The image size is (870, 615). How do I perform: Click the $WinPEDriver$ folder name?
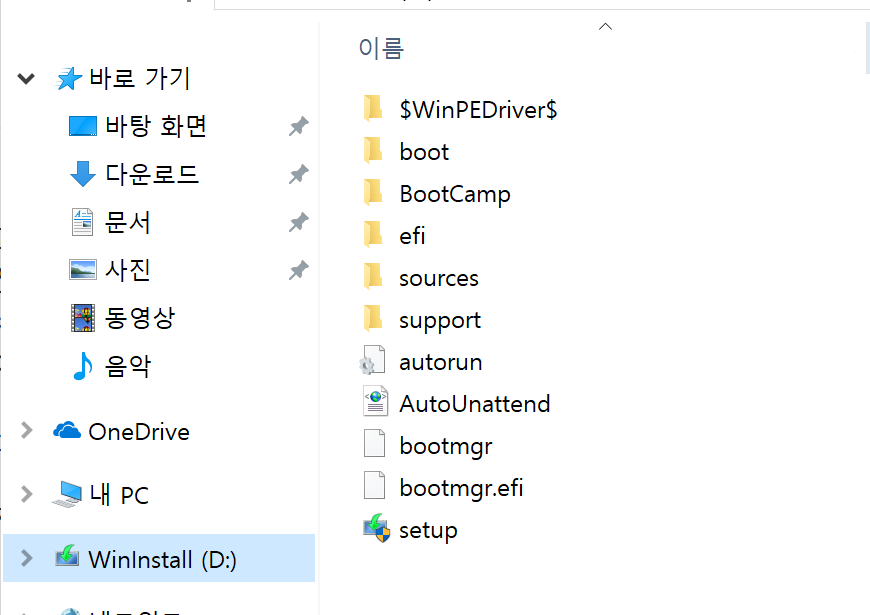[x=478, y=110]
